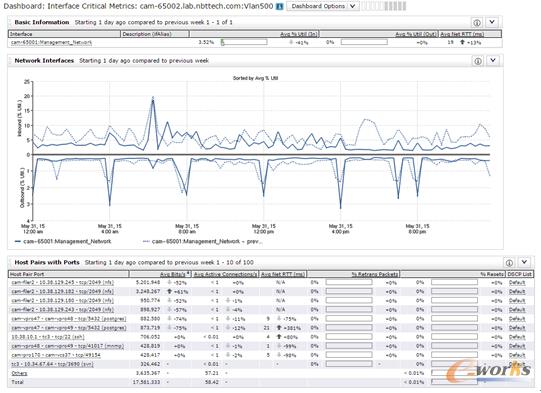Sort Host Pairs by Avg Net RTT (ms)

click(x=283, y=274)
